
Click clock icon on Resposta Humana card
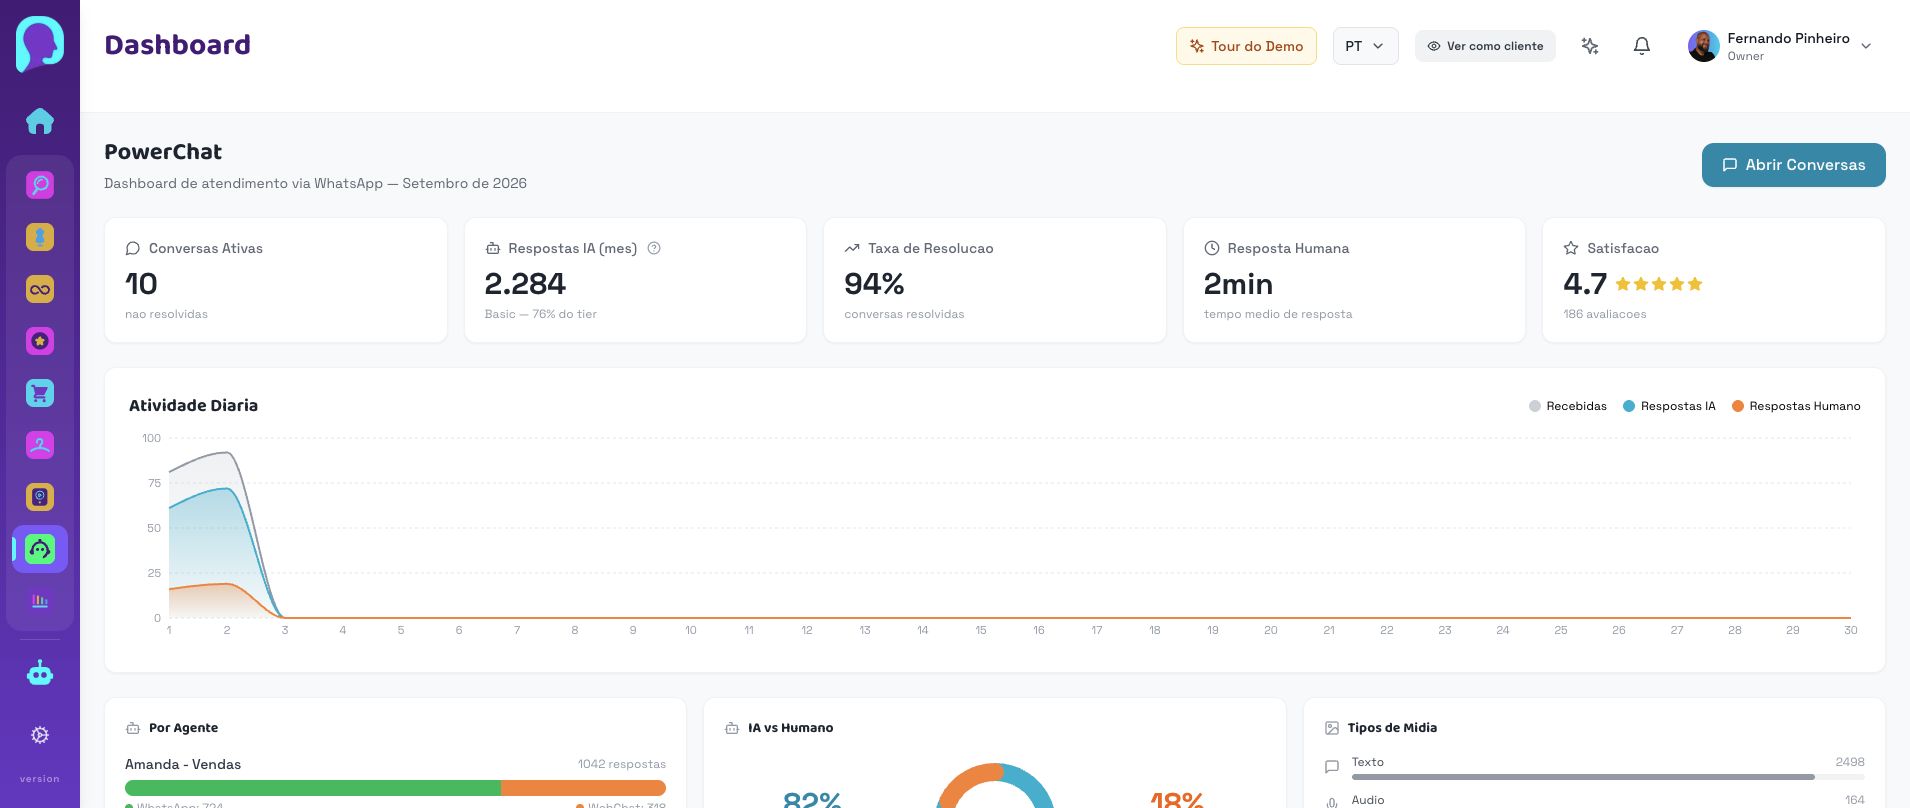(1212, 248)
